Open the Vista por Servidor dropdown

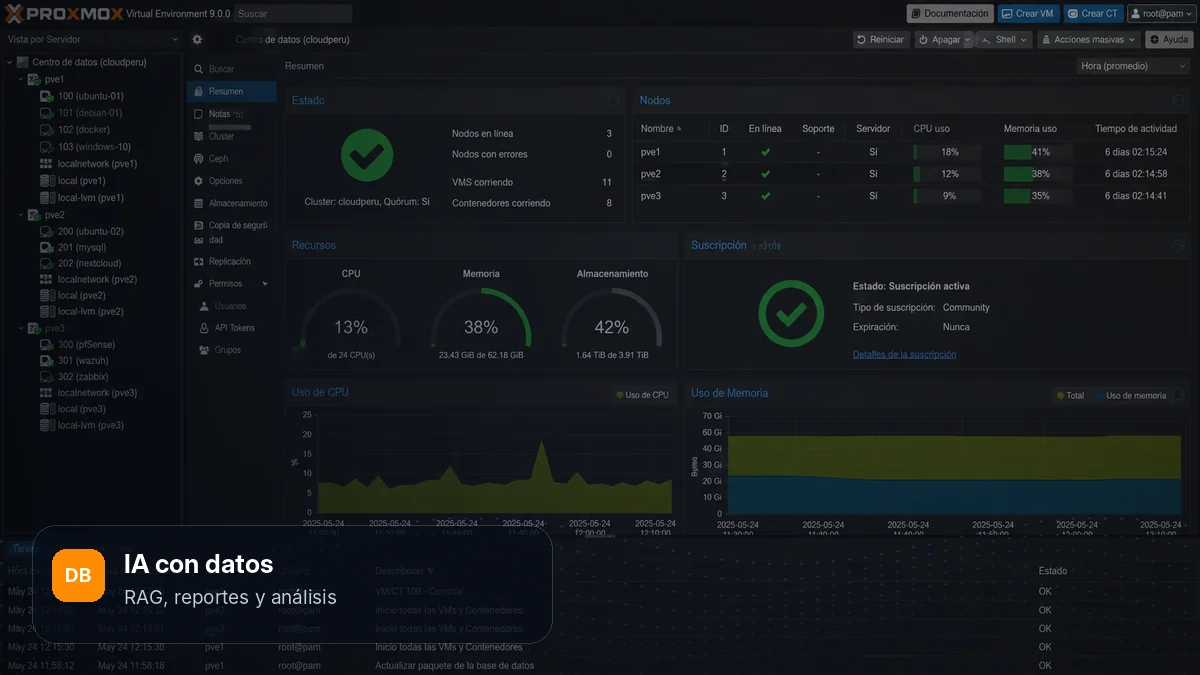point(92,39)
